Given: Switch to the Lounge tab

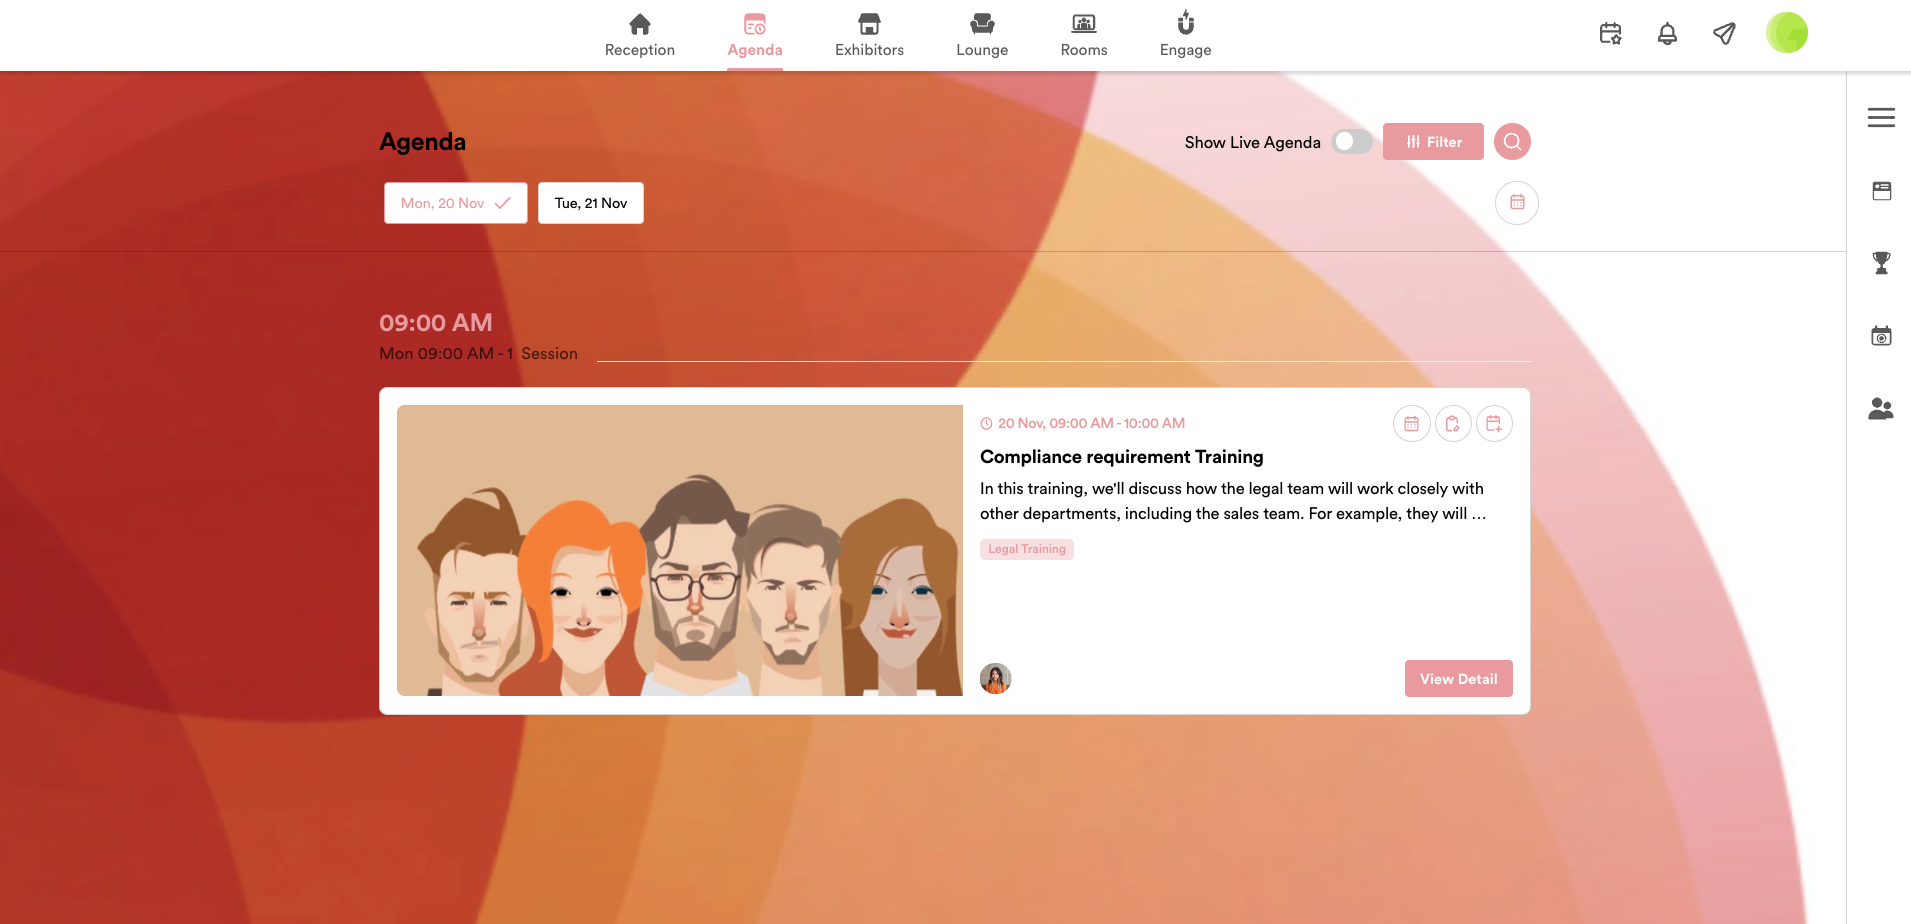Looking at the screenshot, I should [x=982, y=35].
